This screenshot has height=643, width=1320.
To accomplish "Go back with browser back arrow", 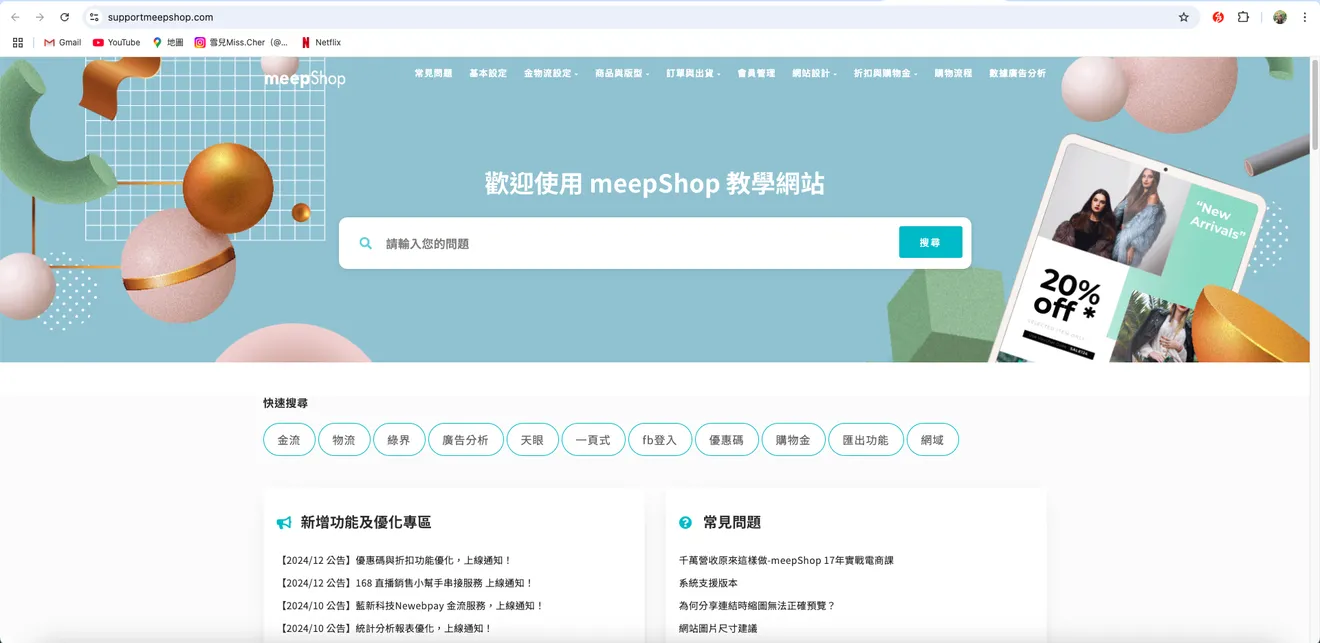I will click(15, 17).
